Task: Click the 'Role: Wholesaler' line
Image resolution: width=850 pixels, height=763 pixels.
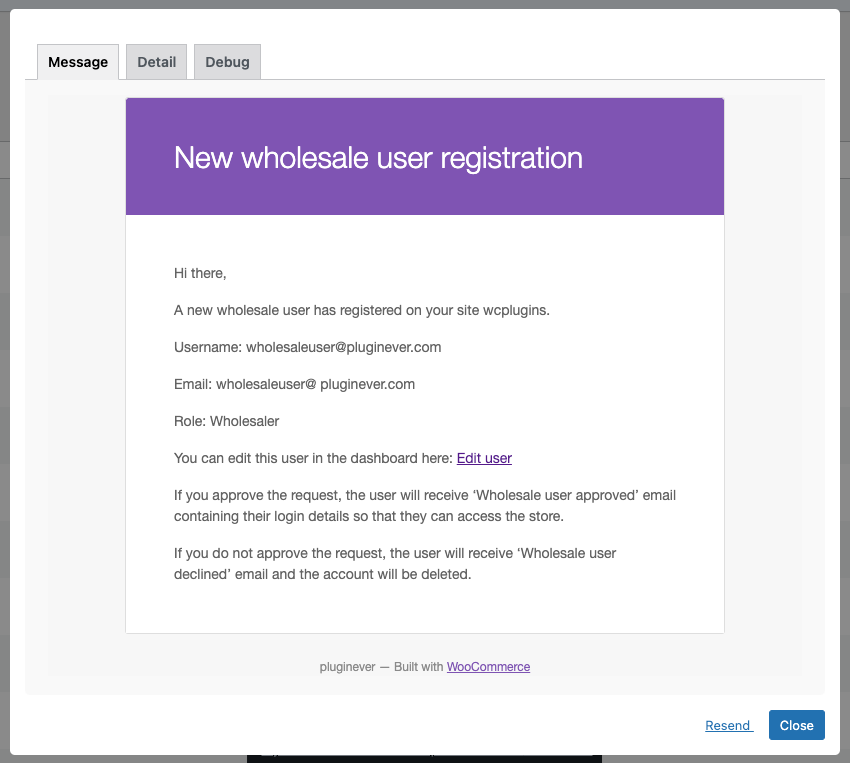Action: (227, 422)
